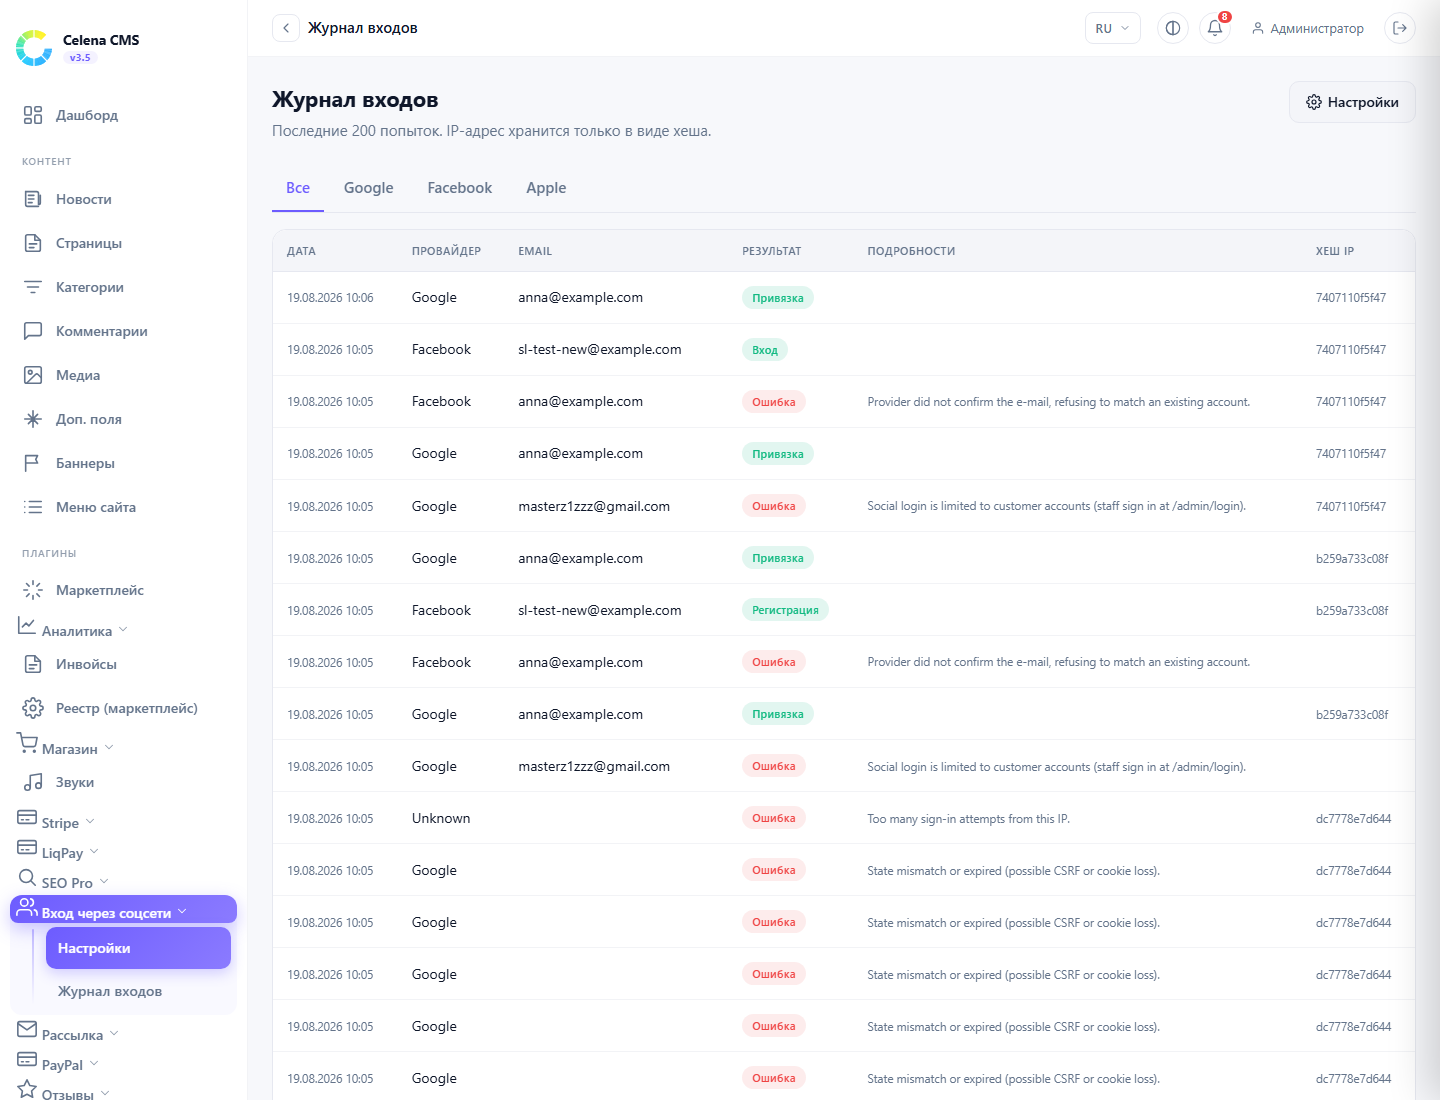Click the ПРОВАЙДЕР column header
This screenshot has width=1440, height=1100.
click(446, 251)
